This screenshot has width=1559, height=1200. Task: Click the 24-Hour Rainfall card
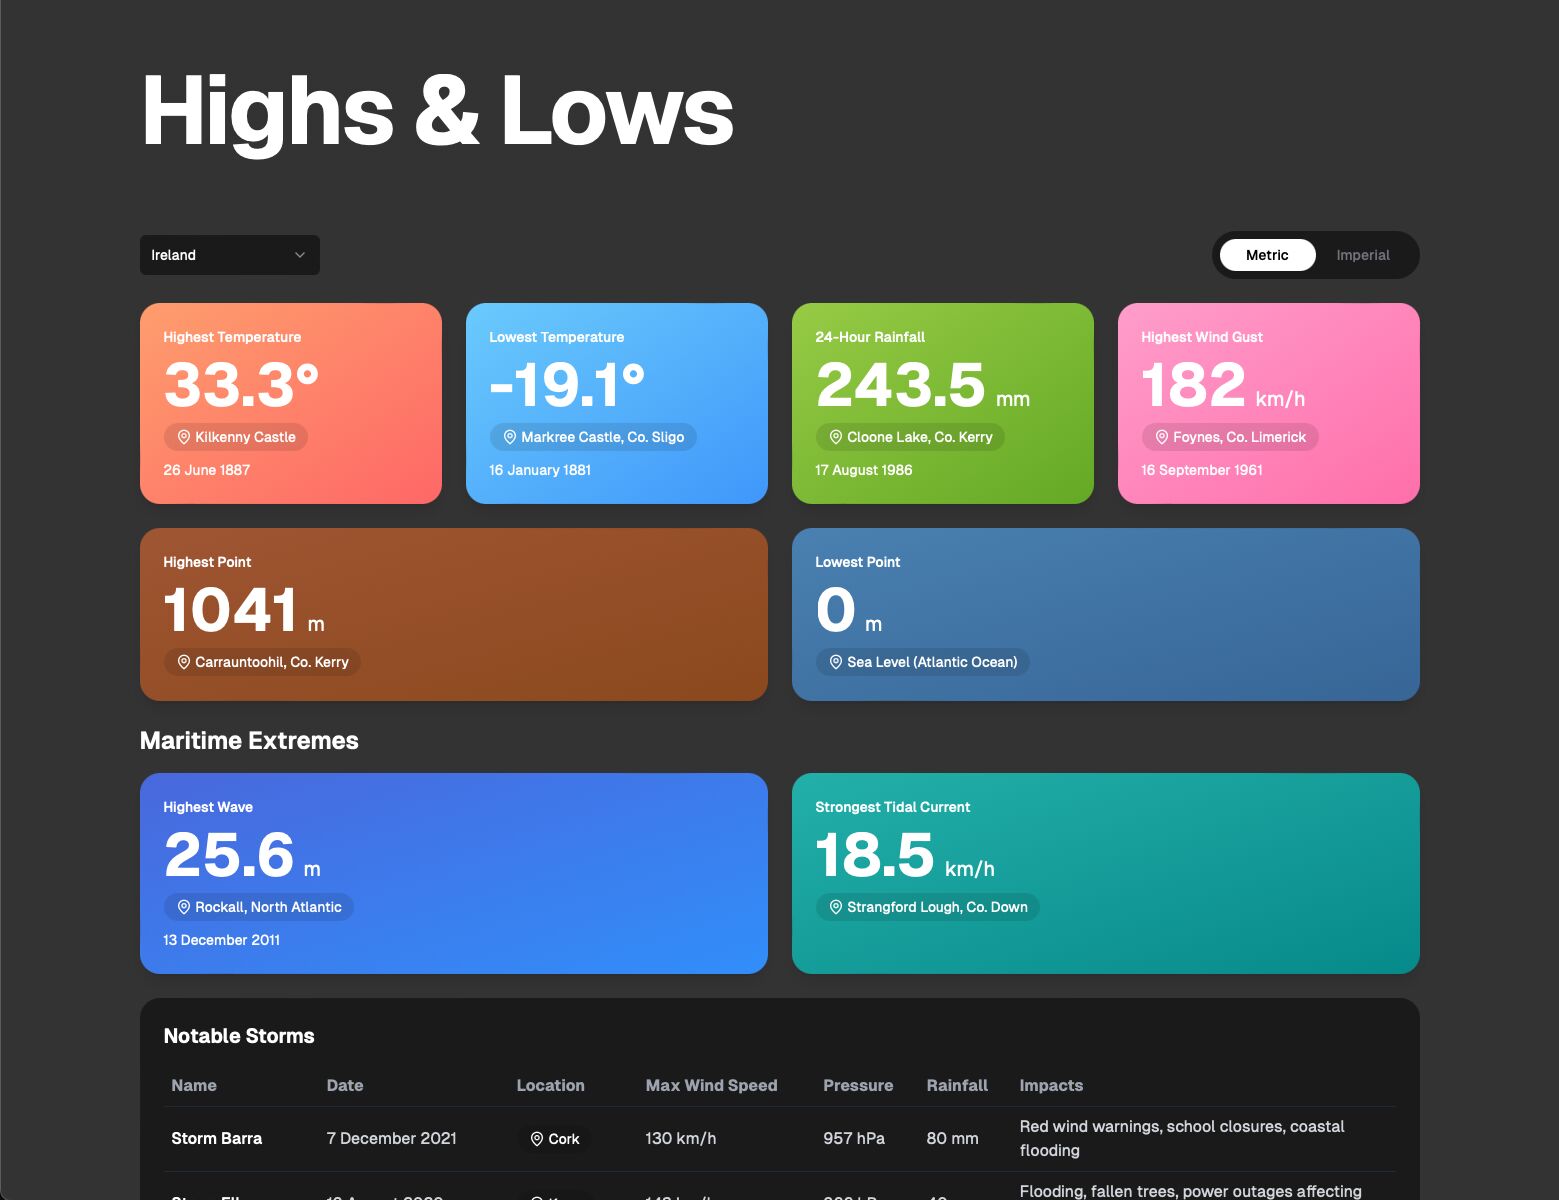coord(942,403)
